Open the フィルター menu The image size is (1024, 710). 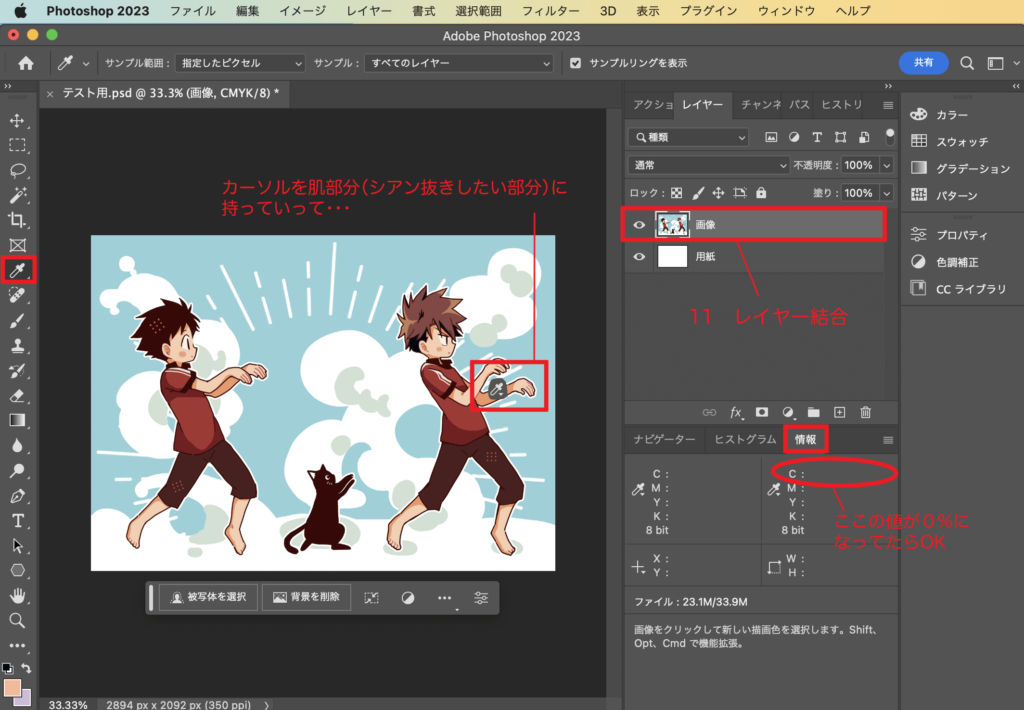[550, 11]
